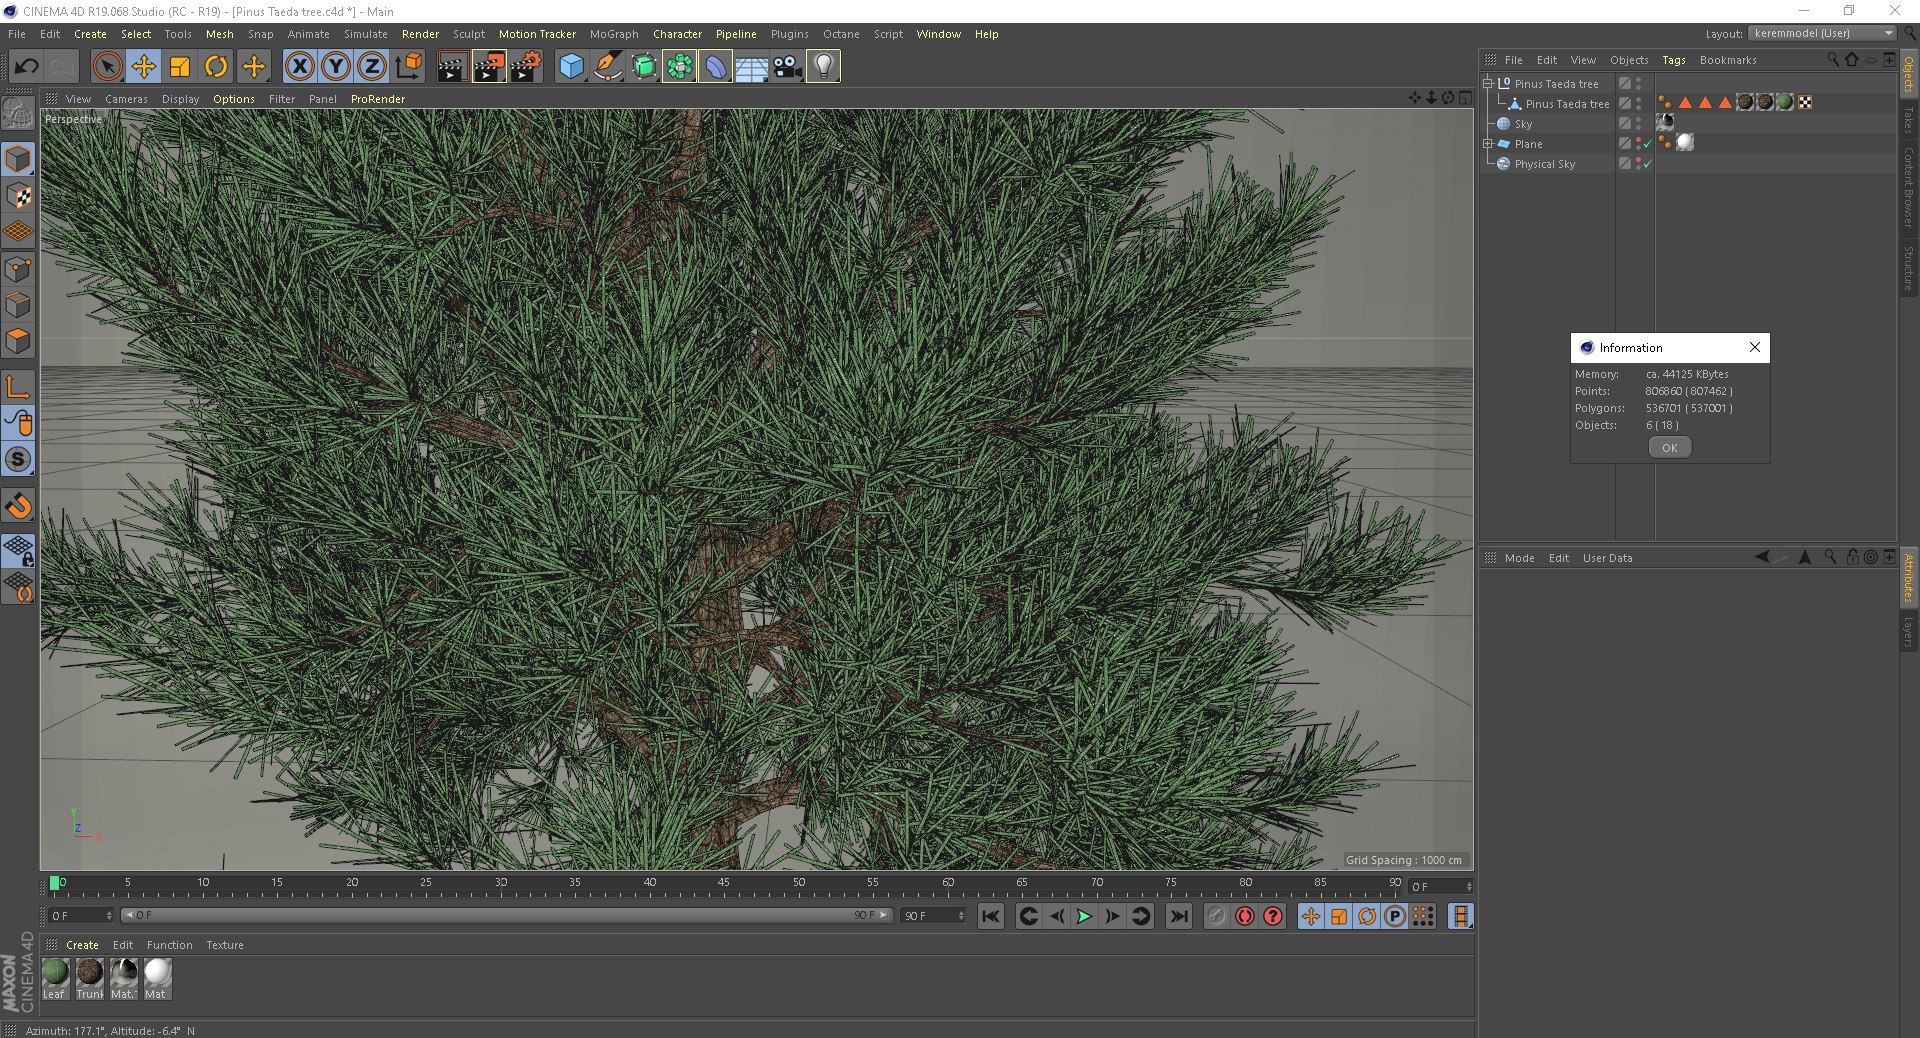Select the Scale tool
This screenshot has height=1038, width=1920.
pyautogui.click(x=180, y=67)
